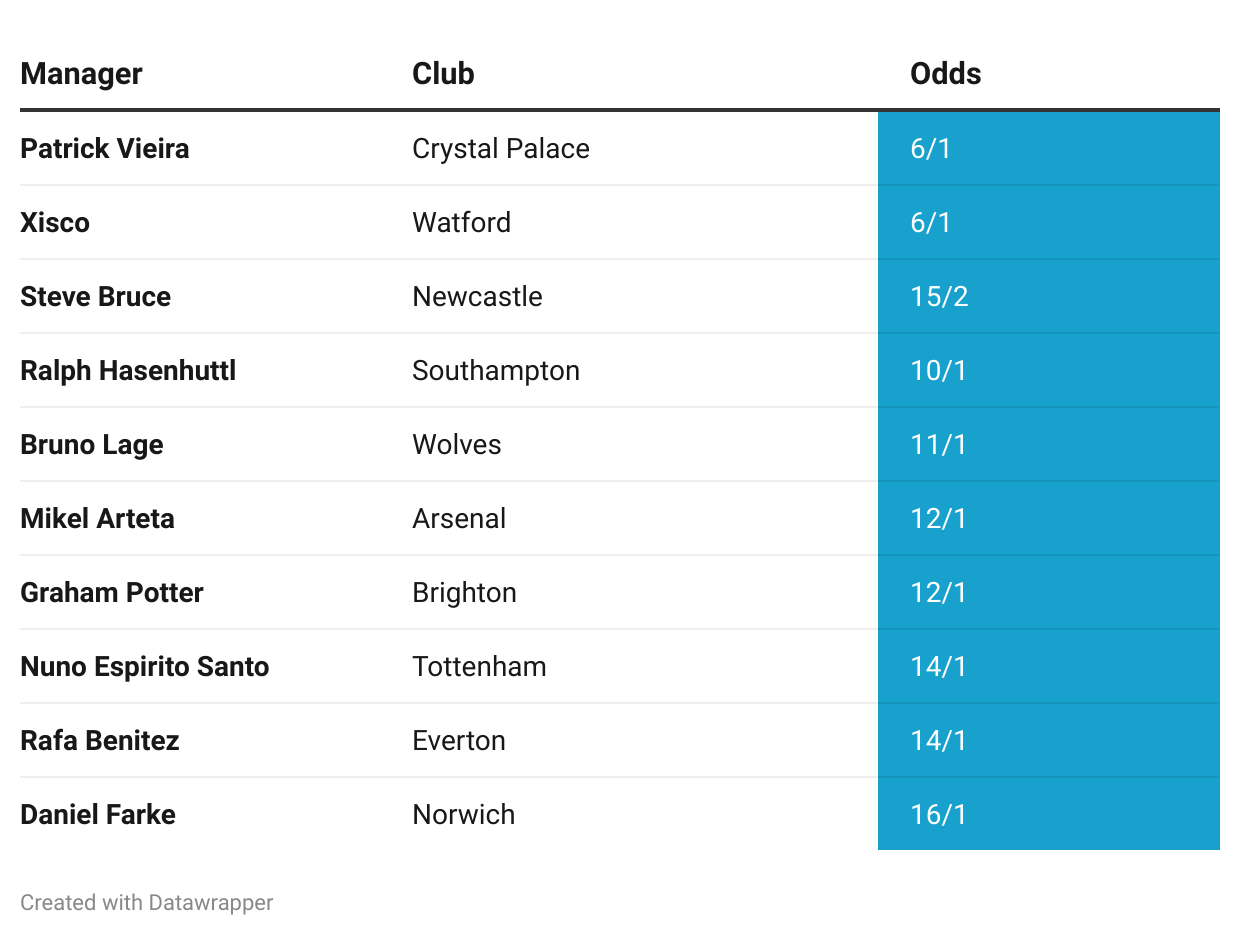Image resolution: width=1240 pixels, height=936 pixels.
Task: Select the Bruno Lage row name
Action: pyautogui.click(x=92, y=445)
